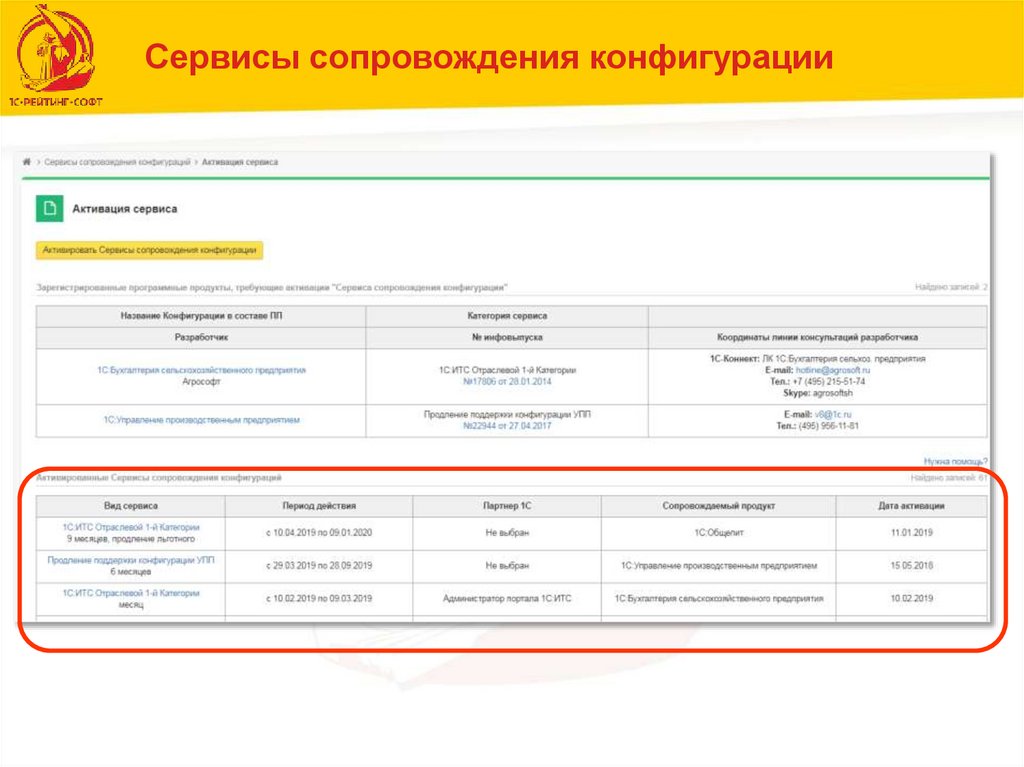This screenshot has height=767, width=1024.
Task: Click 1С:ИТС Отраслевой 1-й Категории category cell
Action: (x=507, y=370)
